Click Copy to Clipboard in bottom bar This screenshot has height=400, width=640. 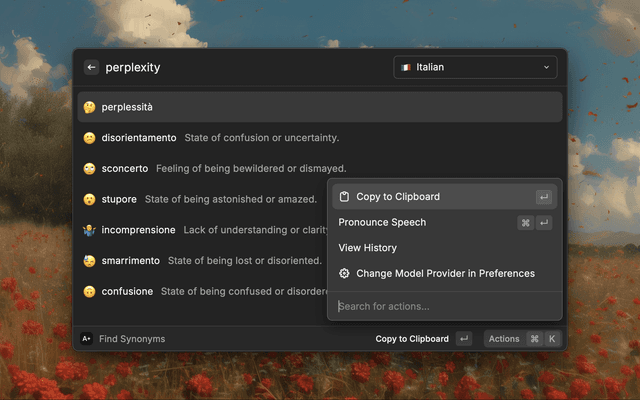coord(412,339)
